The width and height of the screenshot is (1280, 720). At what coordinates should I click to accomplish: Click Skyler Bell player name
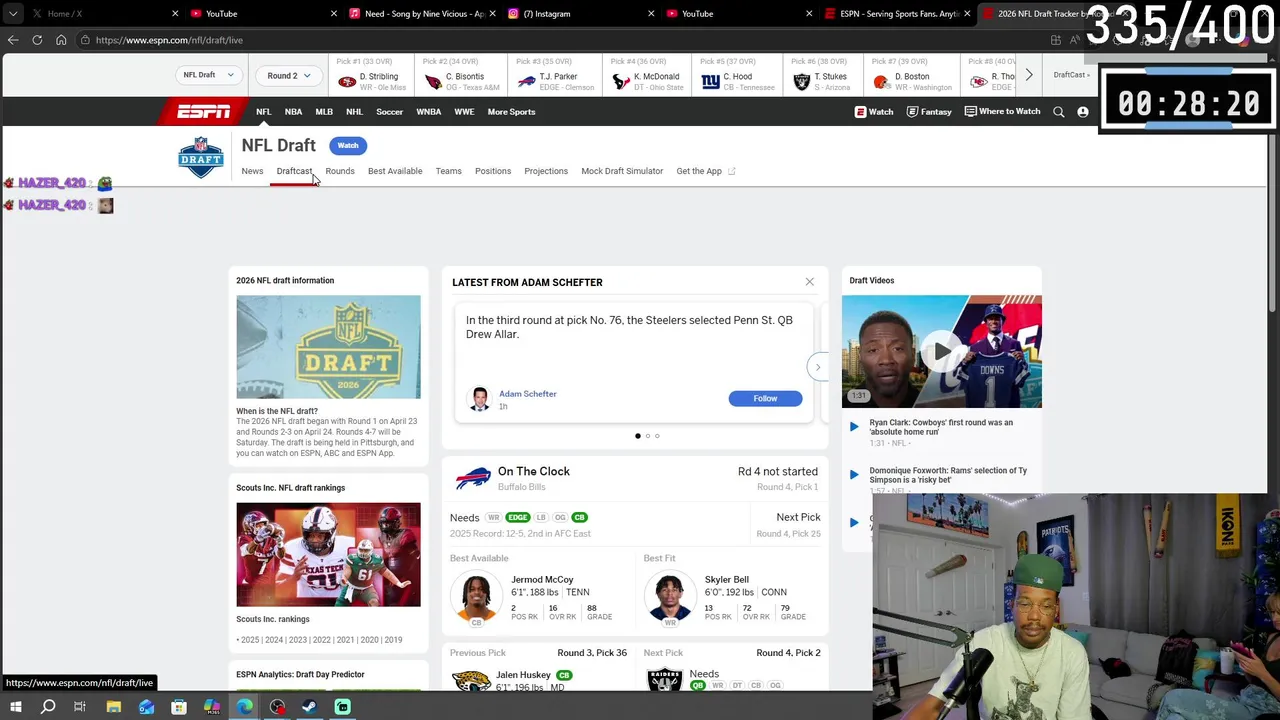click(x=726, y=580)
